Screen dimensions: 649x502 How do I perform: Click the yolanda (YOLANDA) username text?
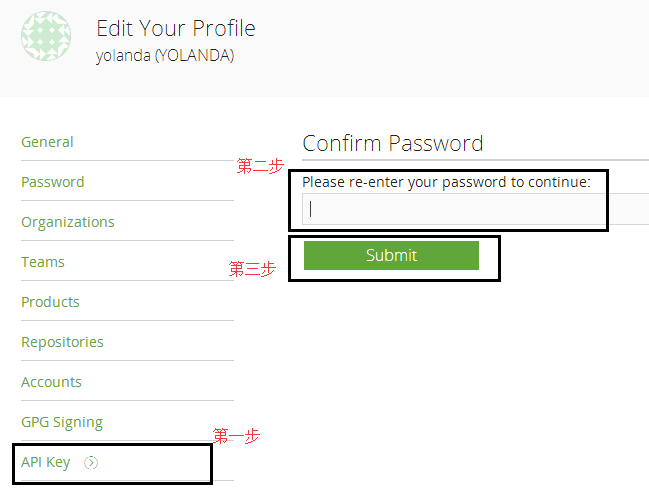tap(165, 56)
